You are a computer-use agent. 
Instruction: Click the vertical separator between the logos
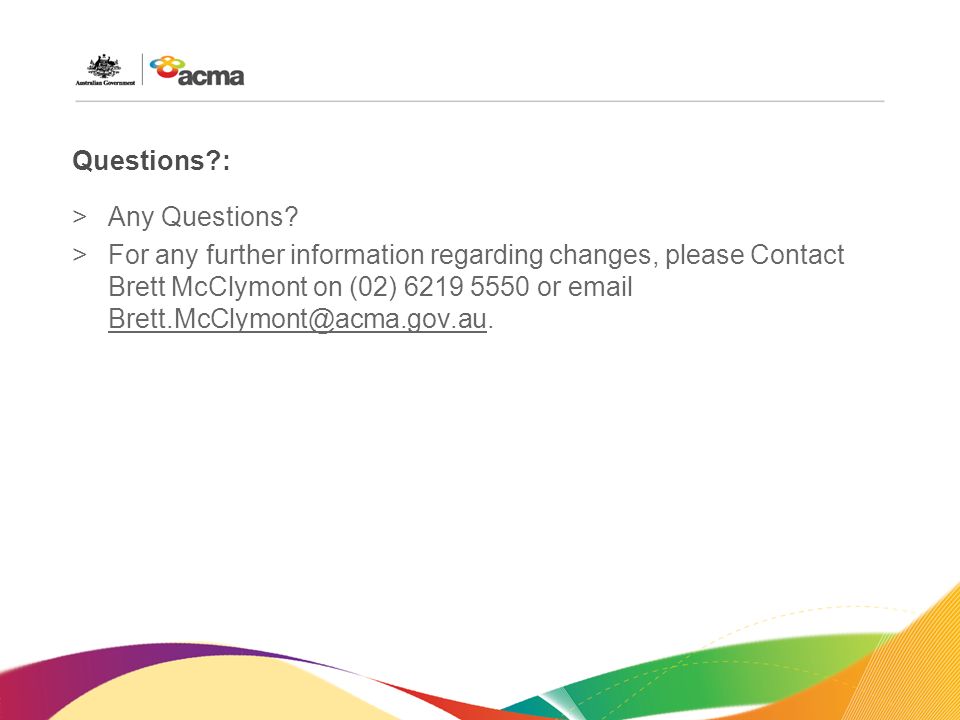143,69
